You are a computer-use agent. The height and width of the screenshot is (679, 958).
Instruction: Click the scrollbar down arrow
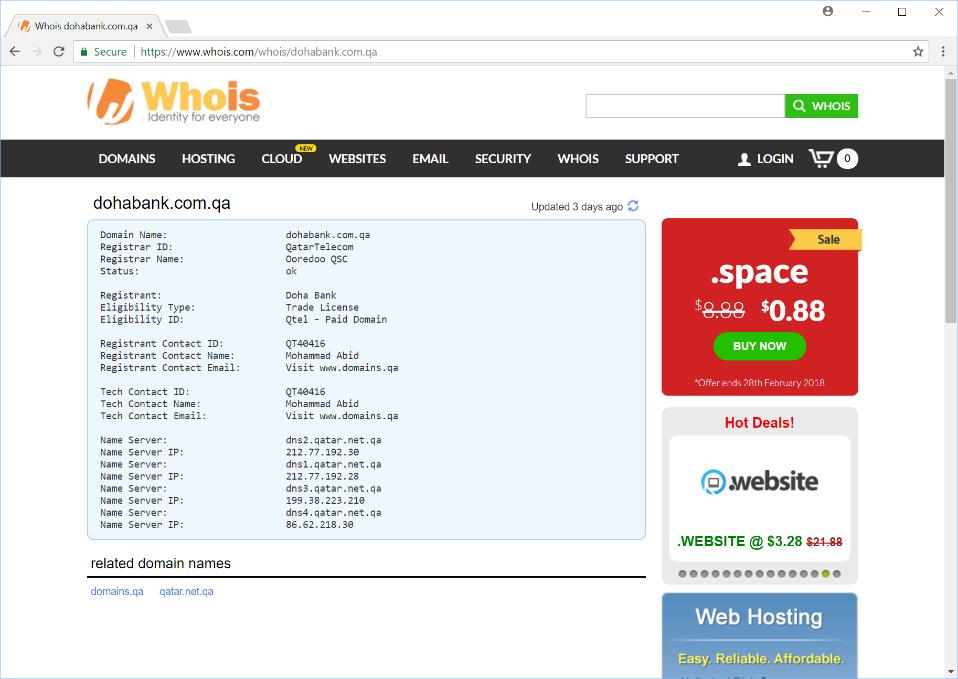[x=951, y=673]
